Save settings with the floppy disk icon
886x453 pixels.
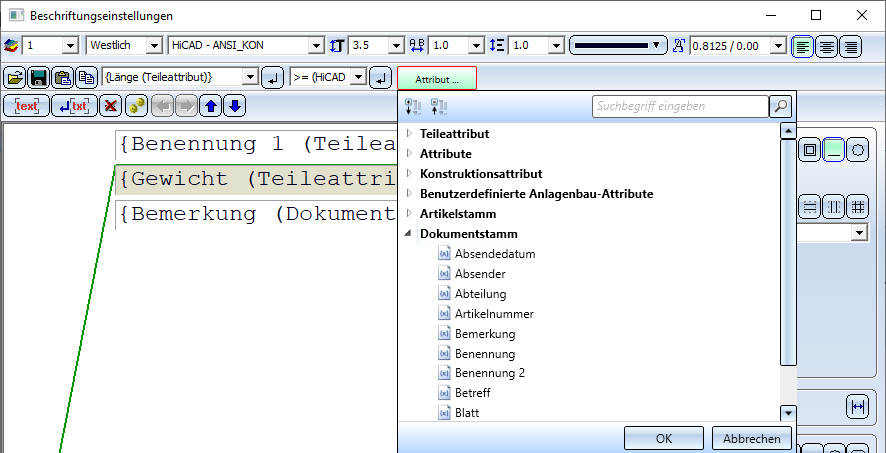coord(38,78)
